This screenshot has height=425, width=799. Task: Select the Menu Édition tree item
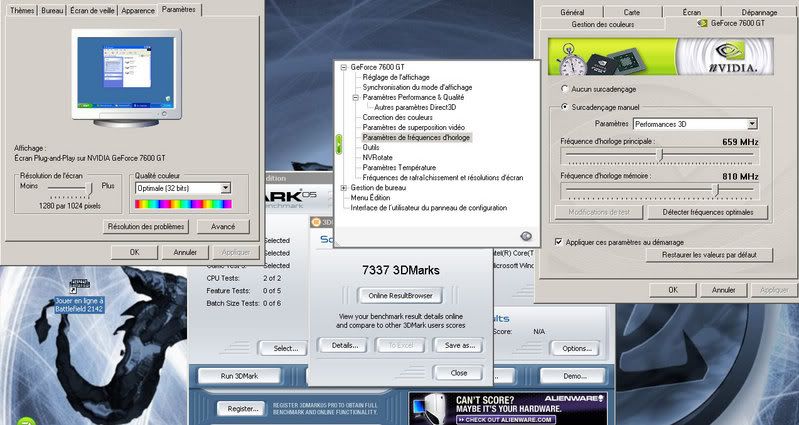(370, 198)
